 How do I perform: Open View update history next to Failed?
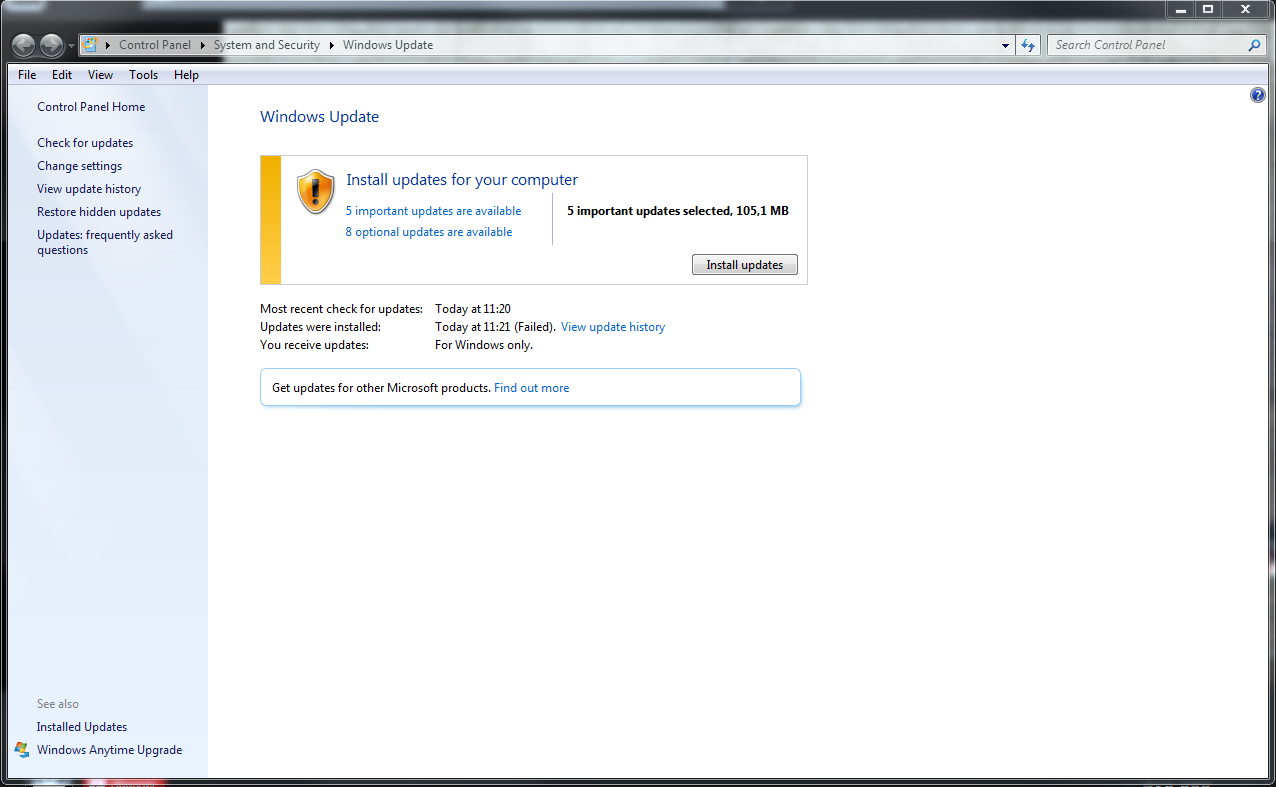click(x=613, y=327)
